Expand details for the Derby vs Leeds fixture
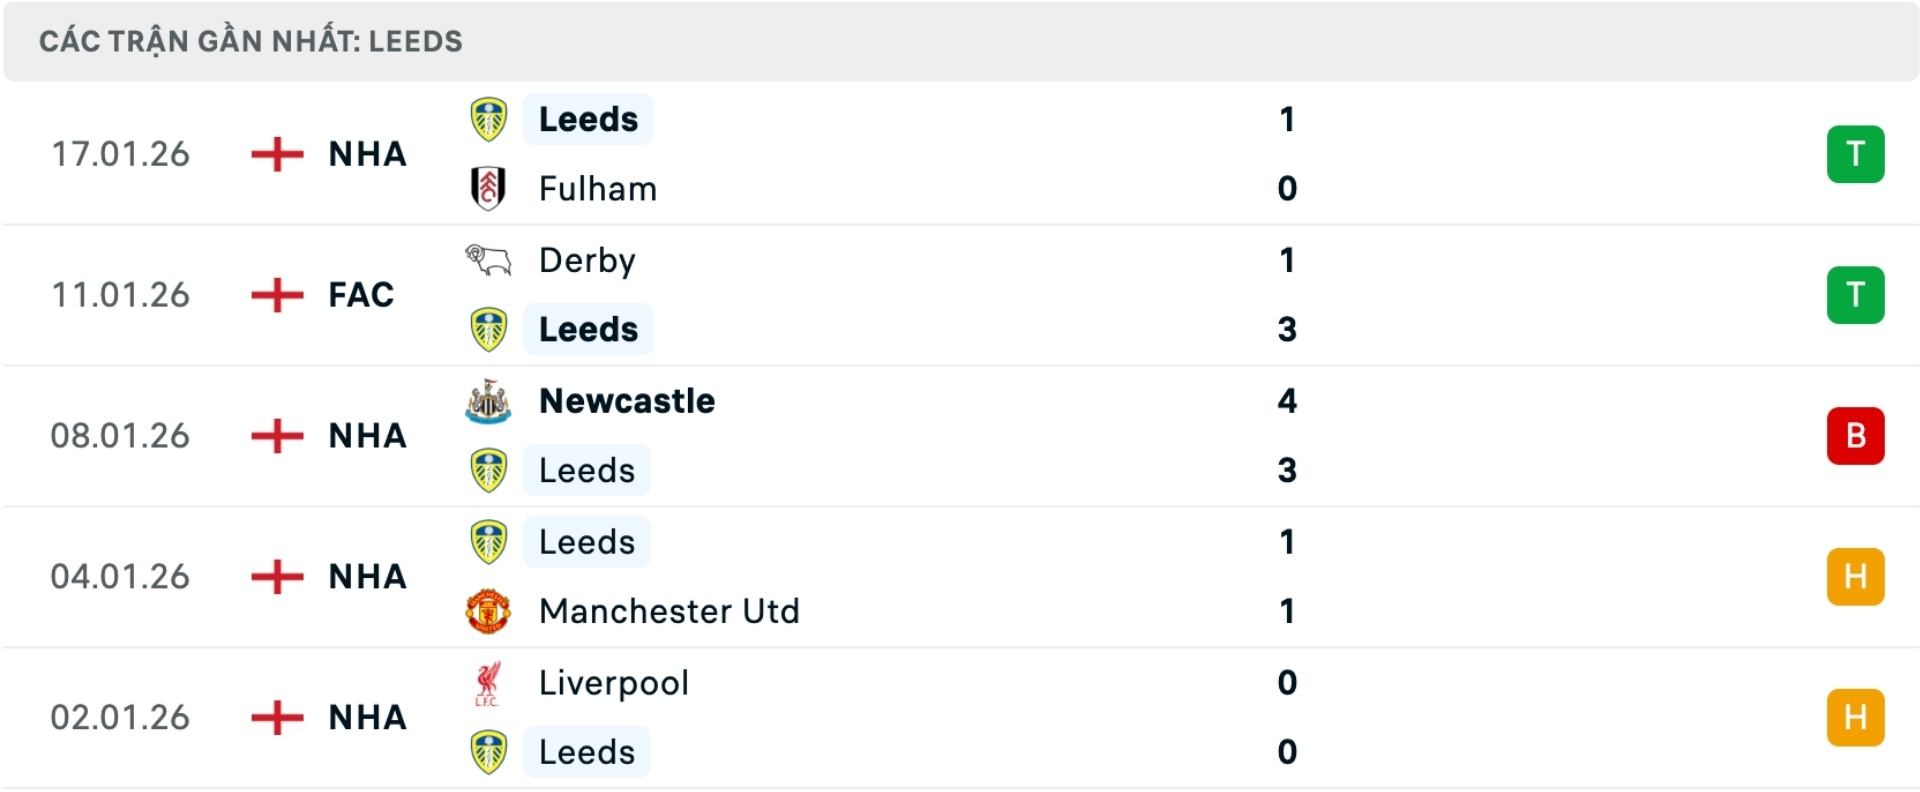Image resolution: width=1920 pixels, height=792 pixels. [960, 294]
